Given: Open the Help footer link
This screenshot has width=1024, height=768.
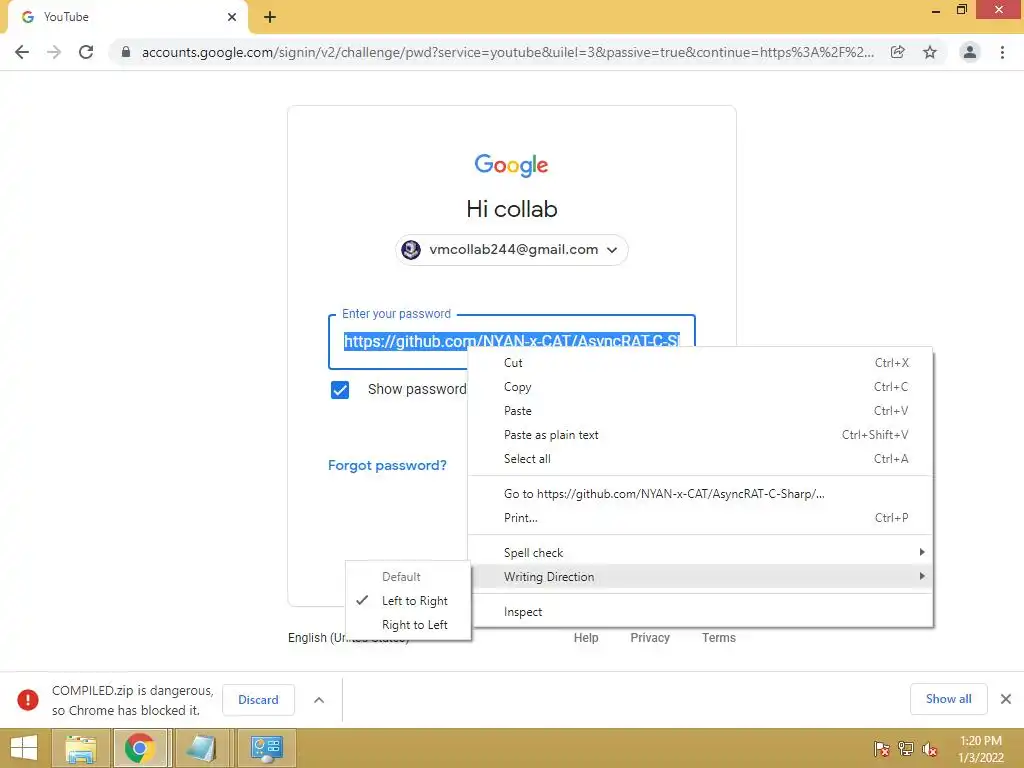Looking at the screenshot, I should click(x=586, y=638).
